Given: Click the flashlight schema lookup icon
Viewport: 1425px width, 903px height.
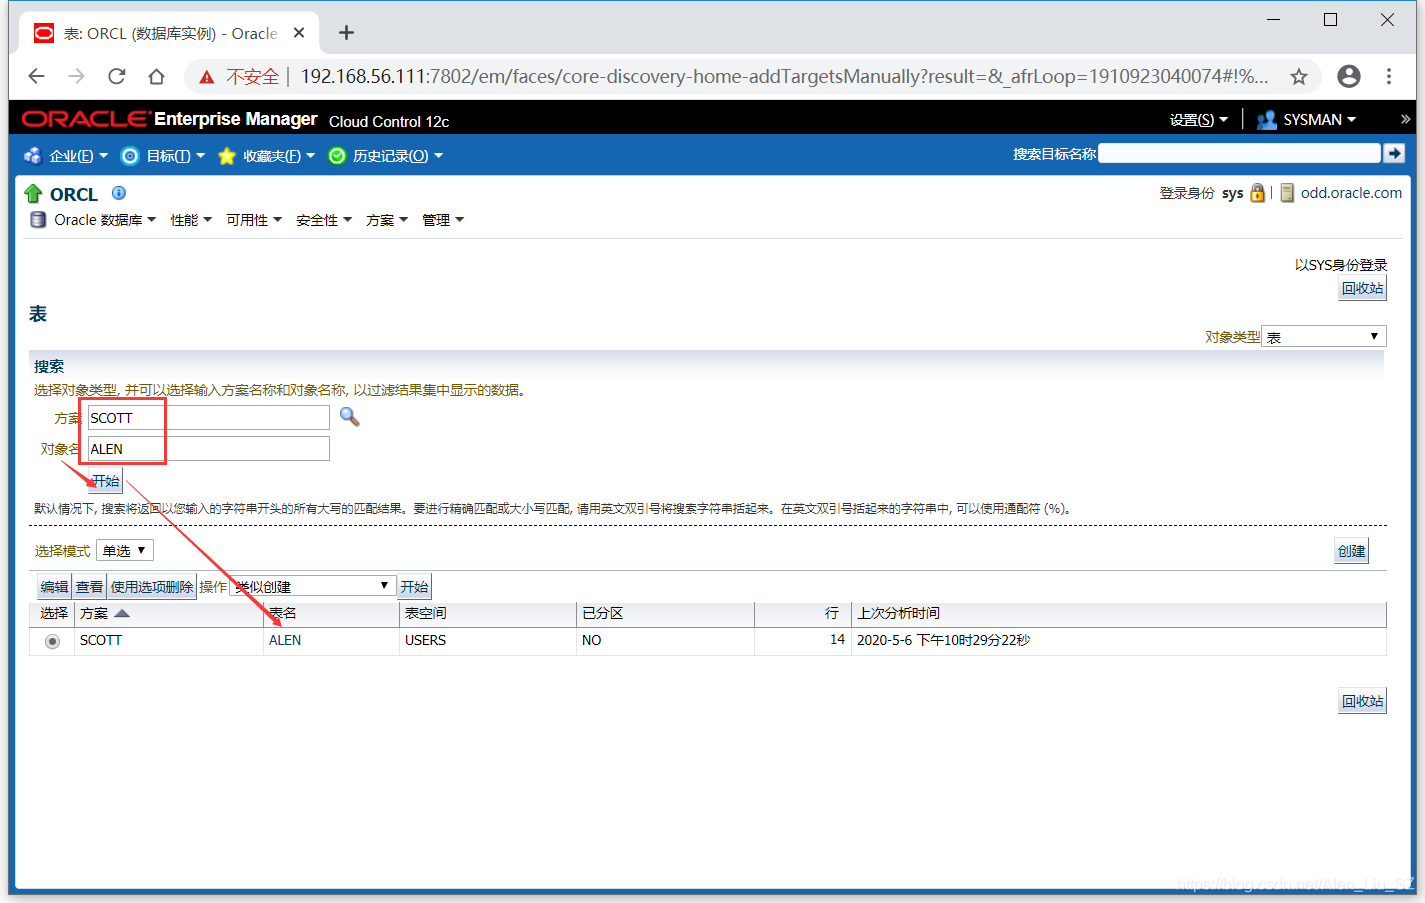Looking at the screenshot, I should tap(349, 417).
